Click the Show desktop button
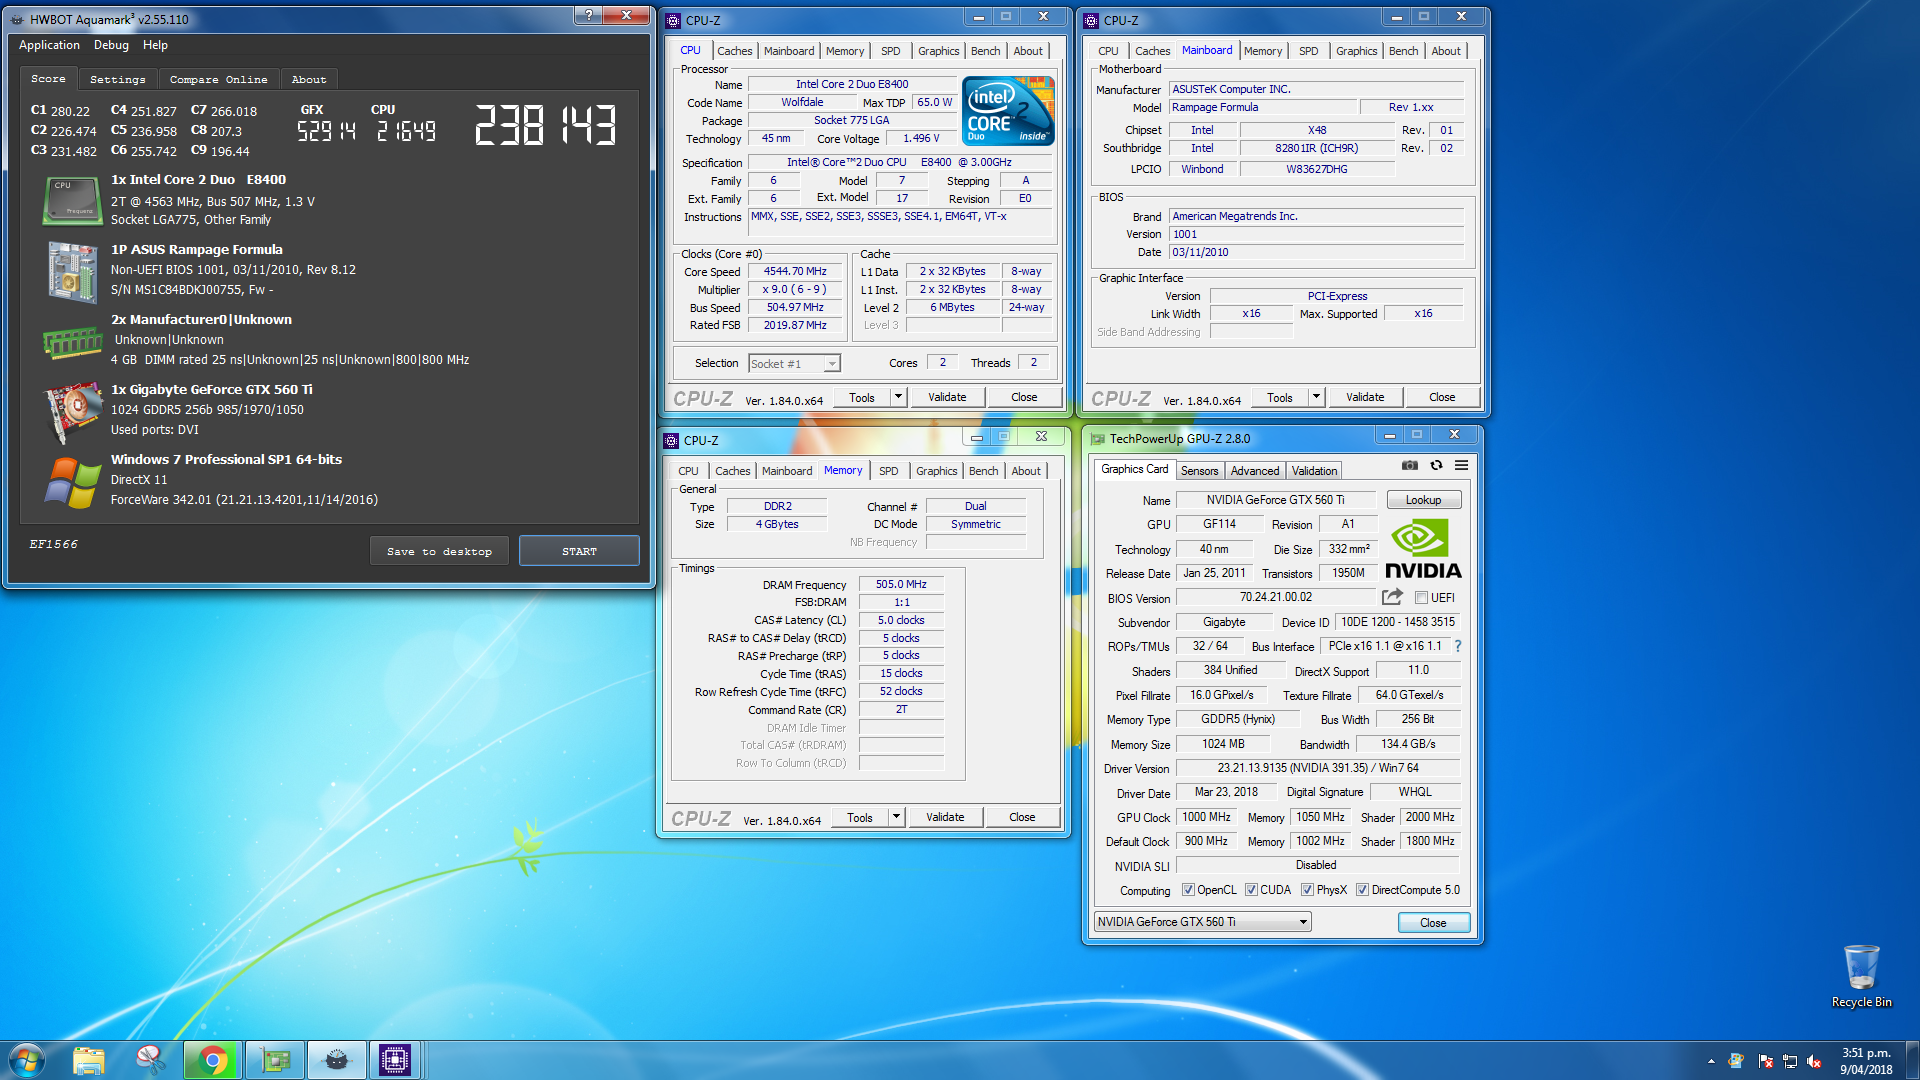Screen dimensions: 1920x1080 1912,1060
